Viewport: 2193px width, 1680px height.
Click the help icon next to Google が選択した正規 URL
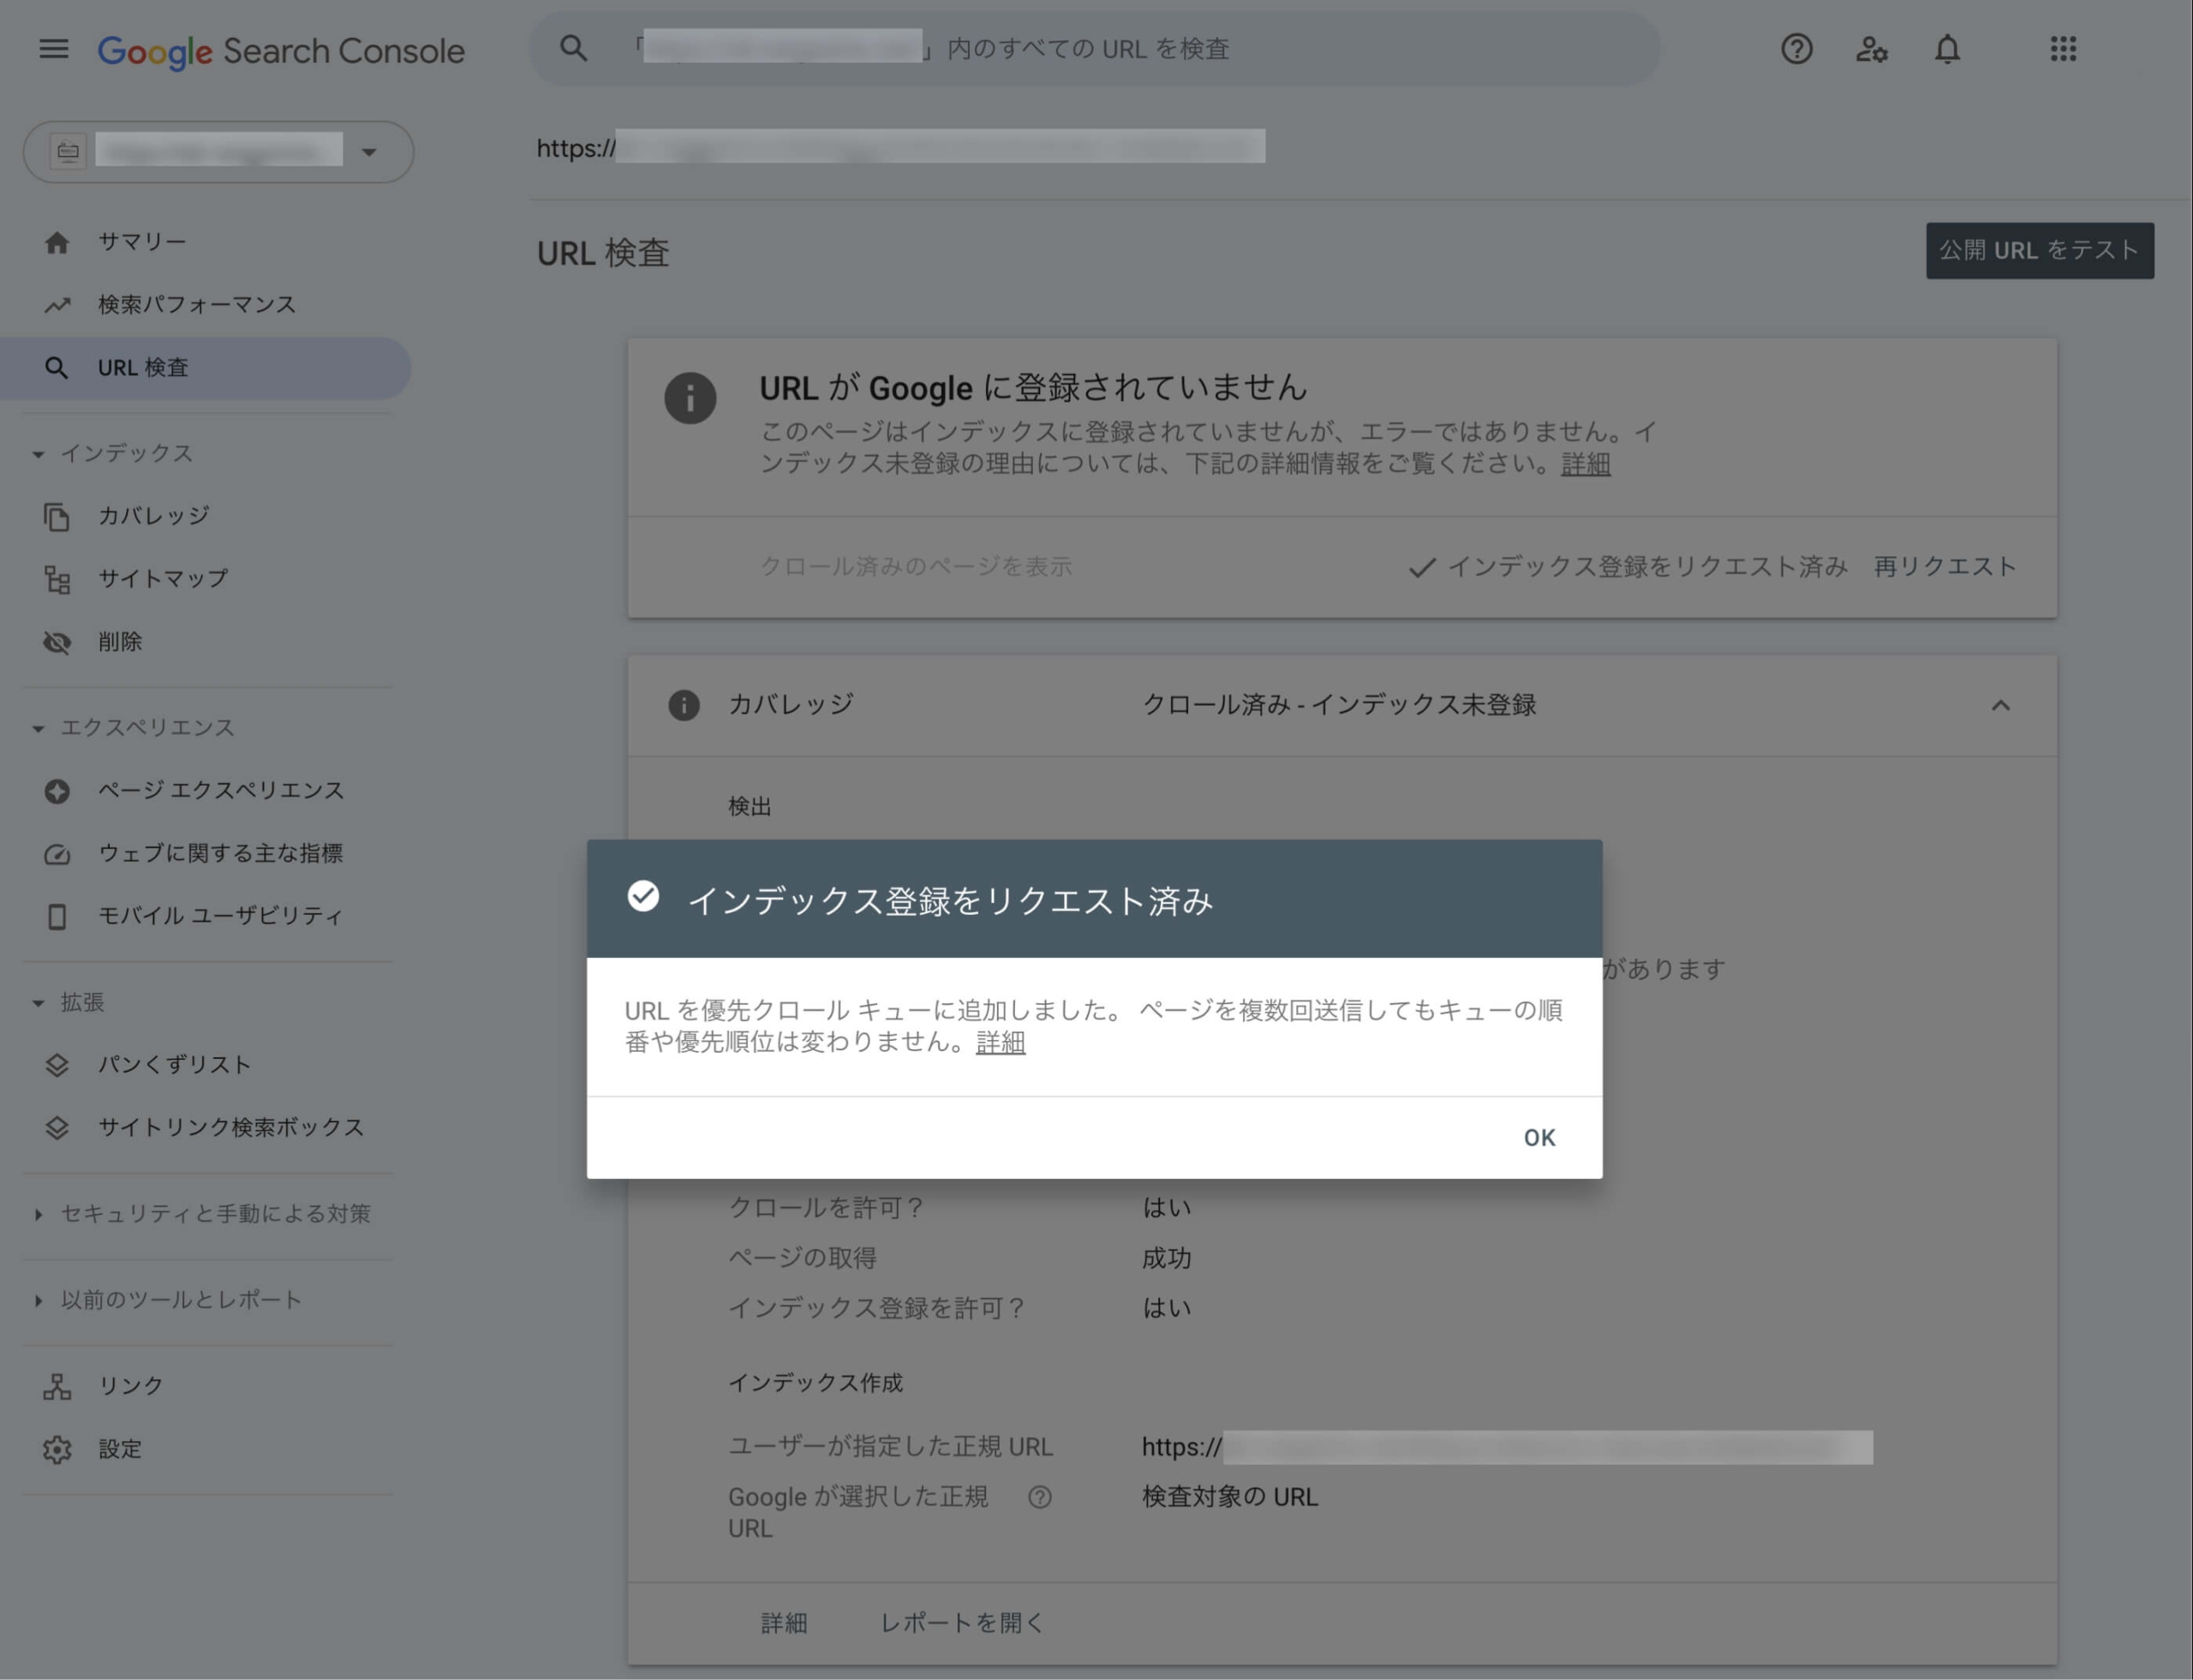click(1040, 1497)
